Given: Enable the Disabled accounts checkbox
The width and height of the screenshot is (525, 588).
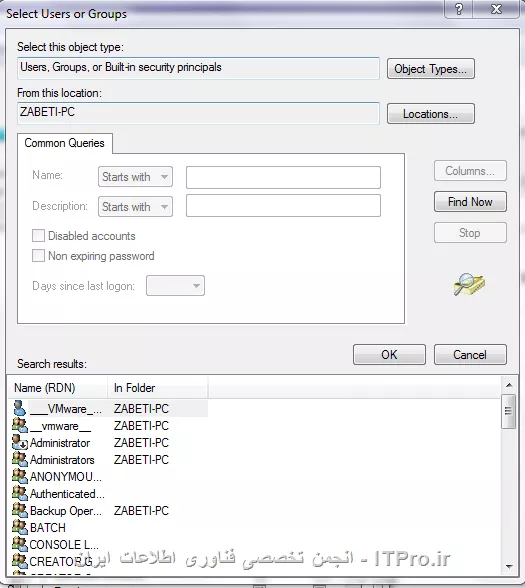Looking at the screenshot, I should click(x=38, y=236).
